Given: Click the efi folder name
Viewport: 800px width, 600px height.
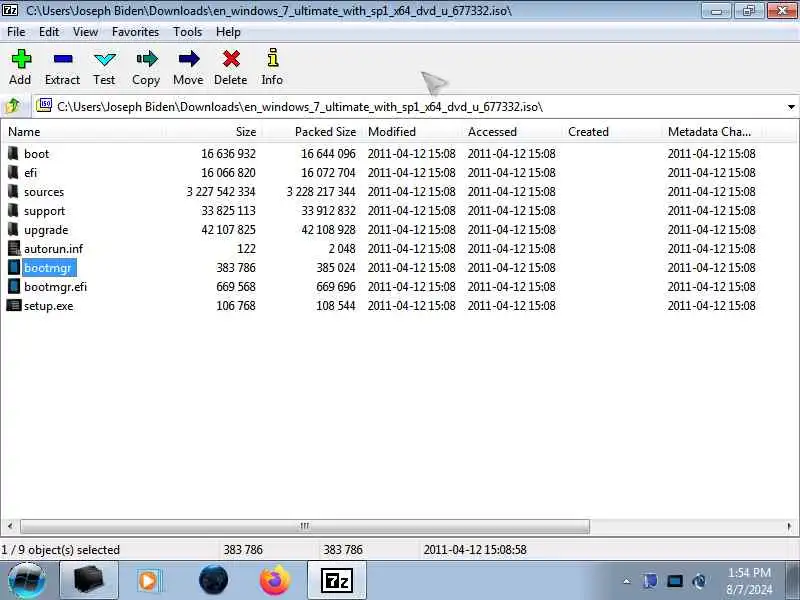Looking at the screenshot, I should (31, 172).
